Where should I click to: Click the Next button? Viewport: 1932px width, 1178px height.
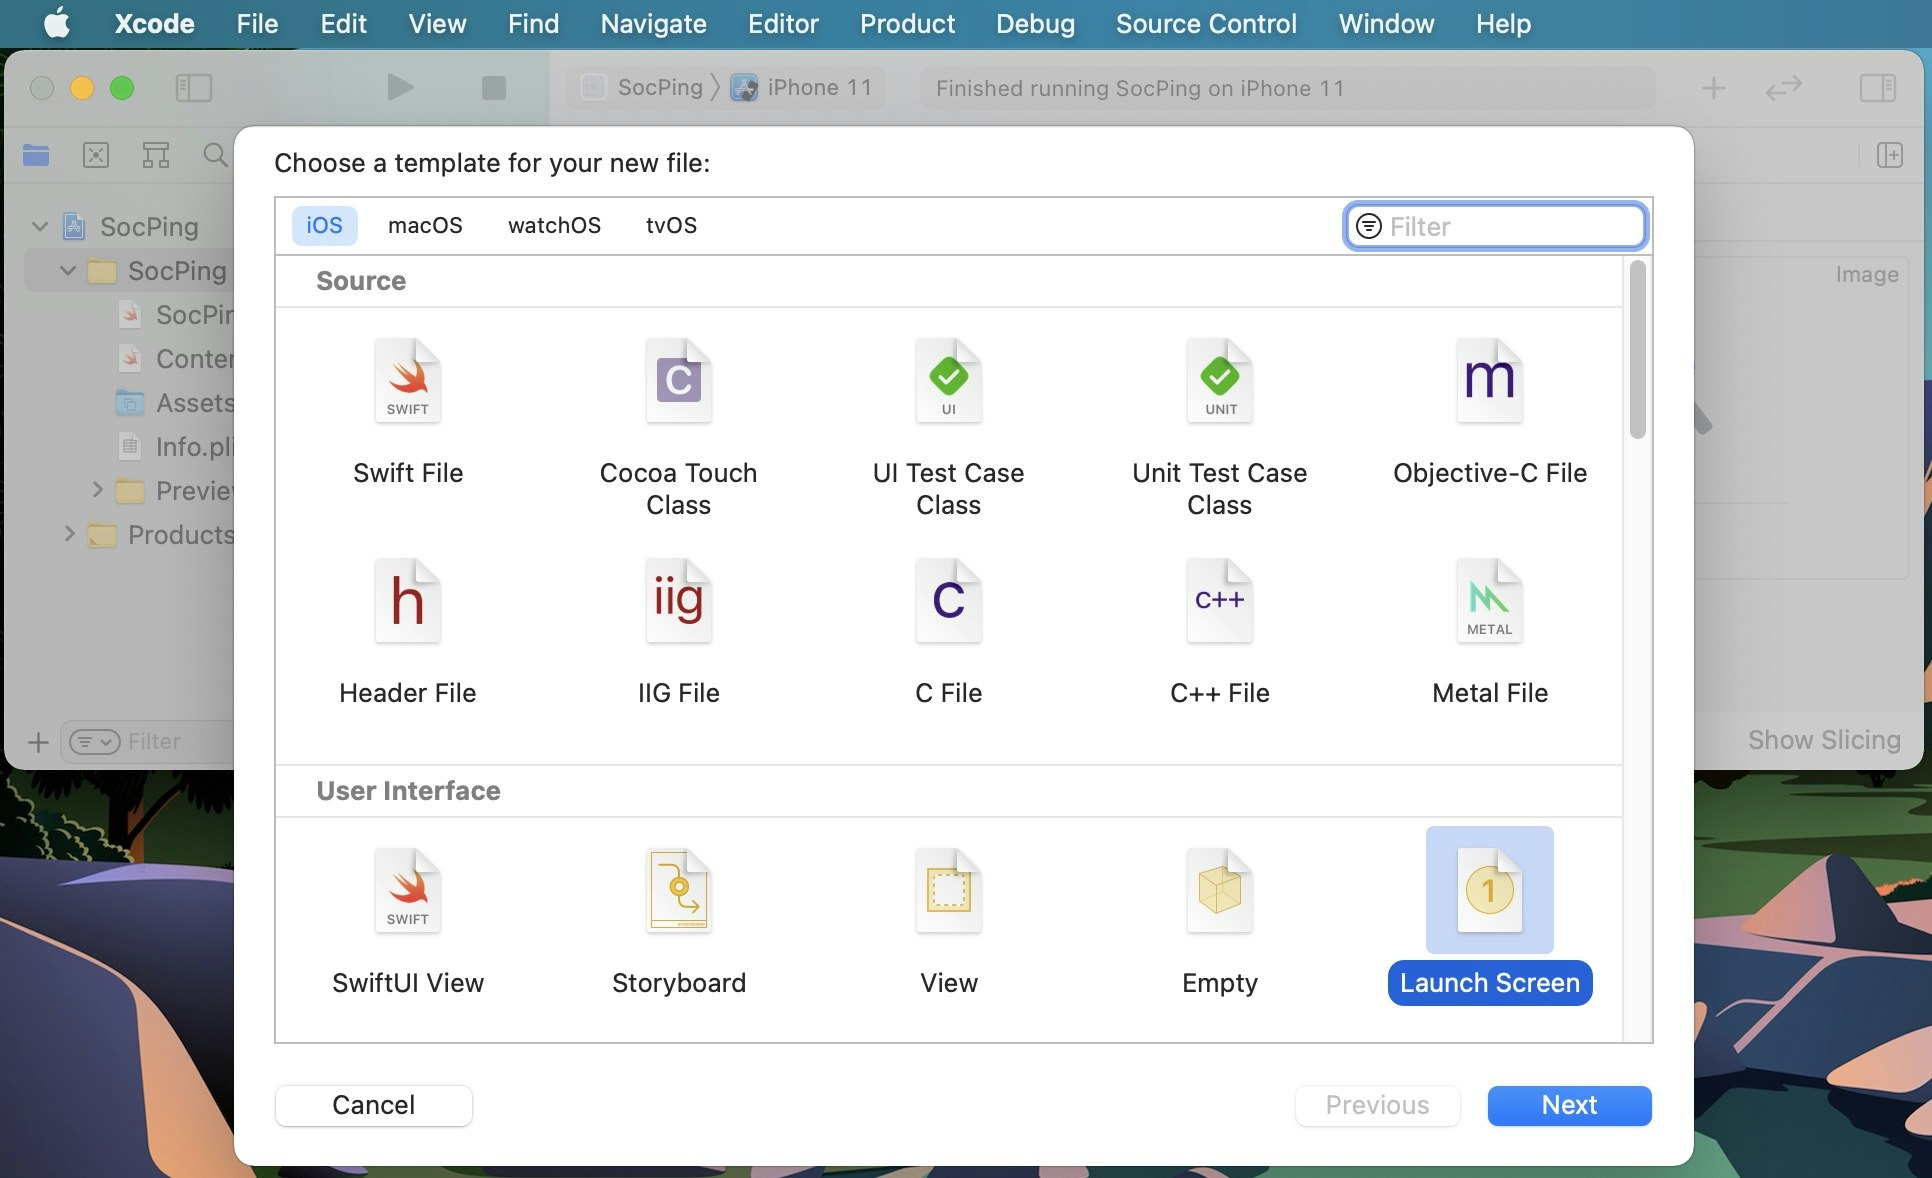[1569, 1105]
